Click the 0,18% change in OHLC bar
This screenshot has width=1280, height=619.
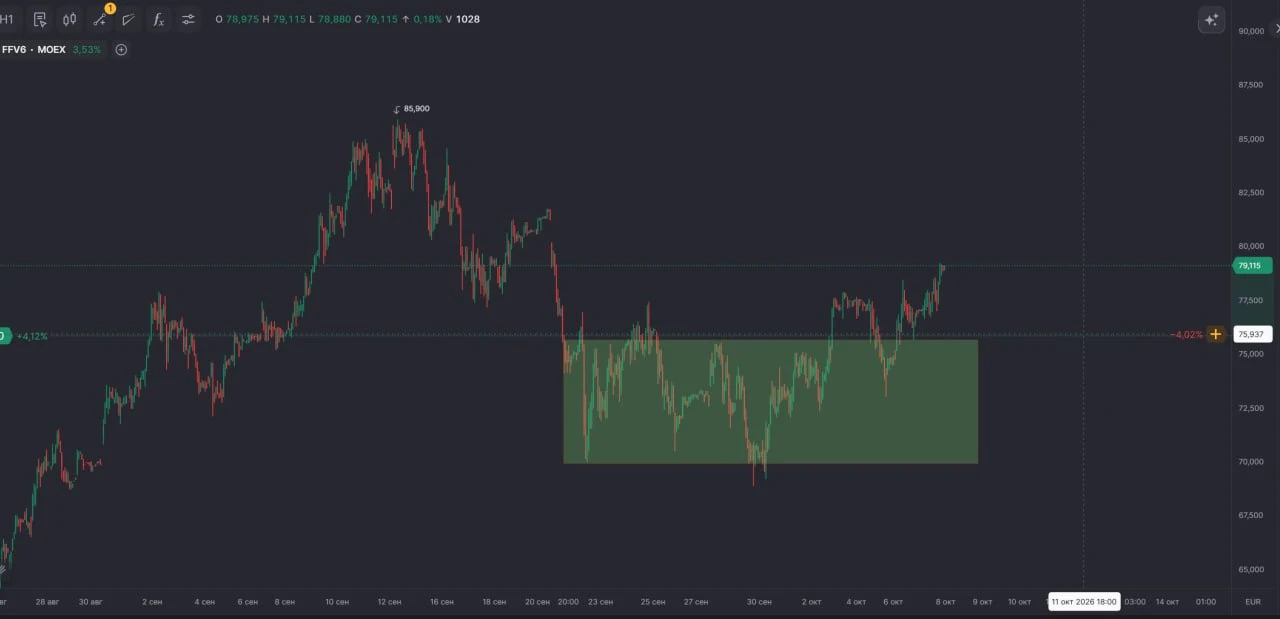[x=427, y=19]
